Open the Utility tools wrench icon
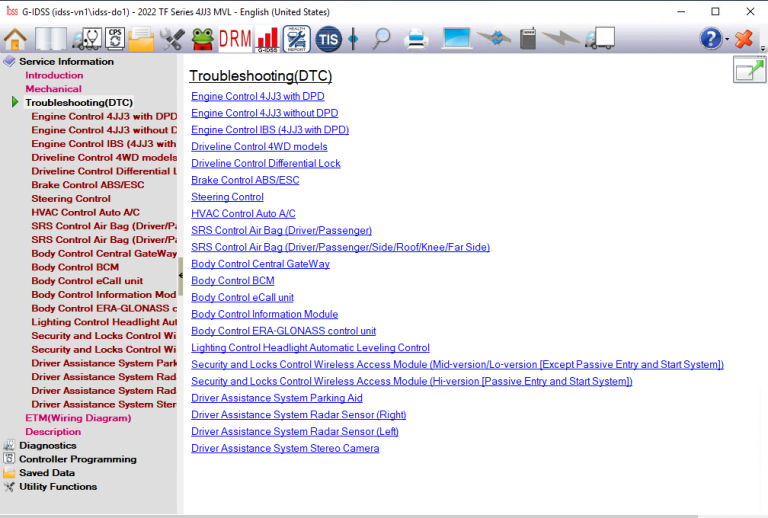The height and width of the screenshot is (518, 768). click(x=172, y=39)
